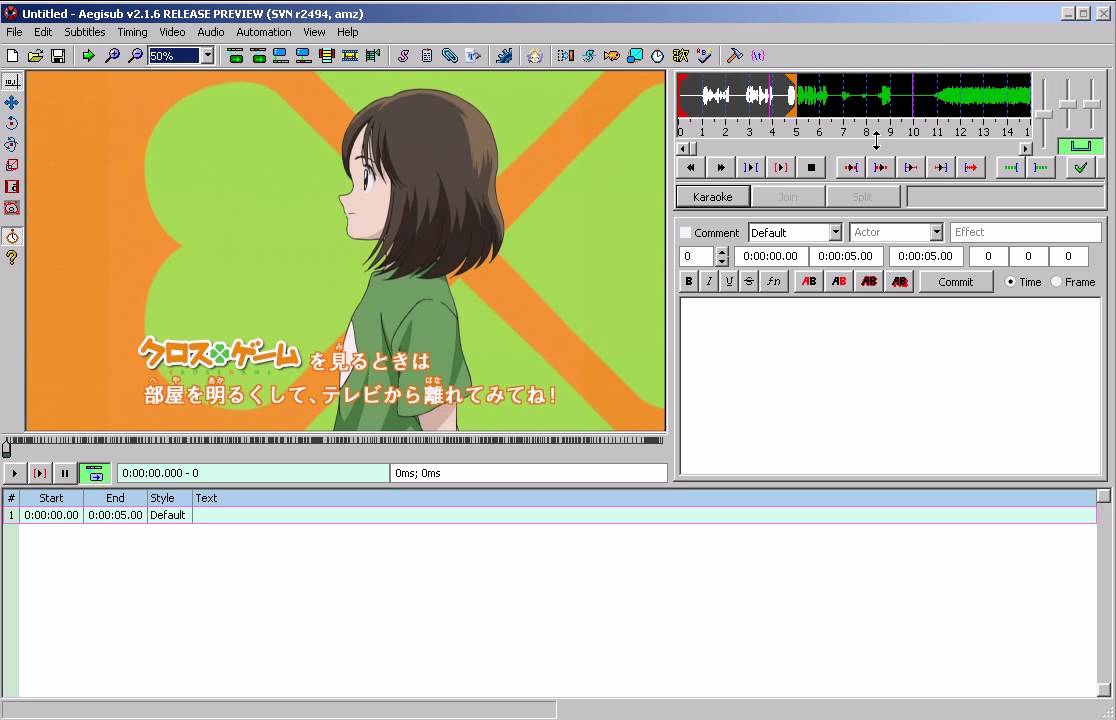
Task: Click the Set shadow color AB button
Action: click(900, 282)
